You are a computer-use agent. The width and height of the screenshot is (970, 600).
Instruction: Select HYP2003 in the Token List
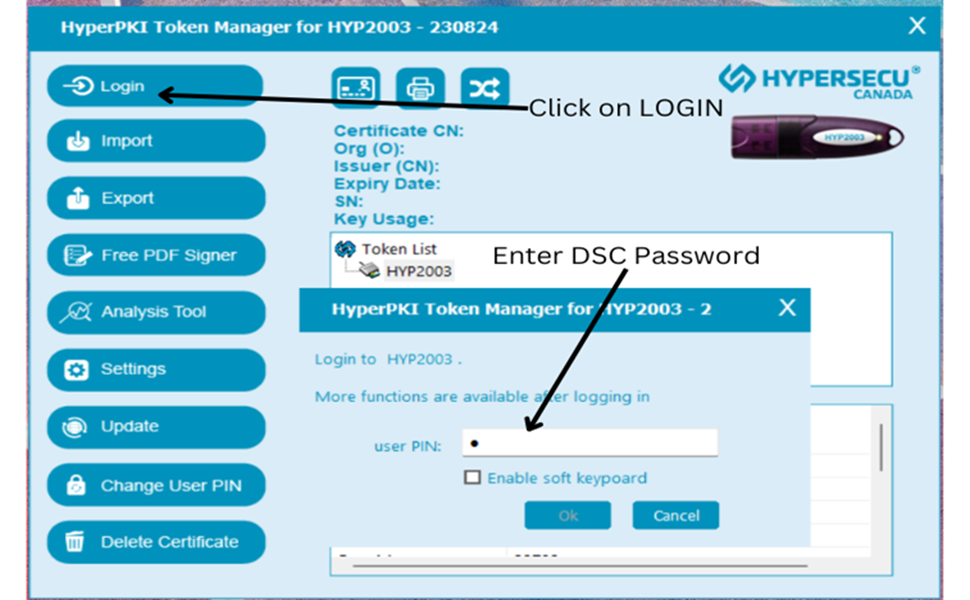pyautogui.click(x=419, y=271)
